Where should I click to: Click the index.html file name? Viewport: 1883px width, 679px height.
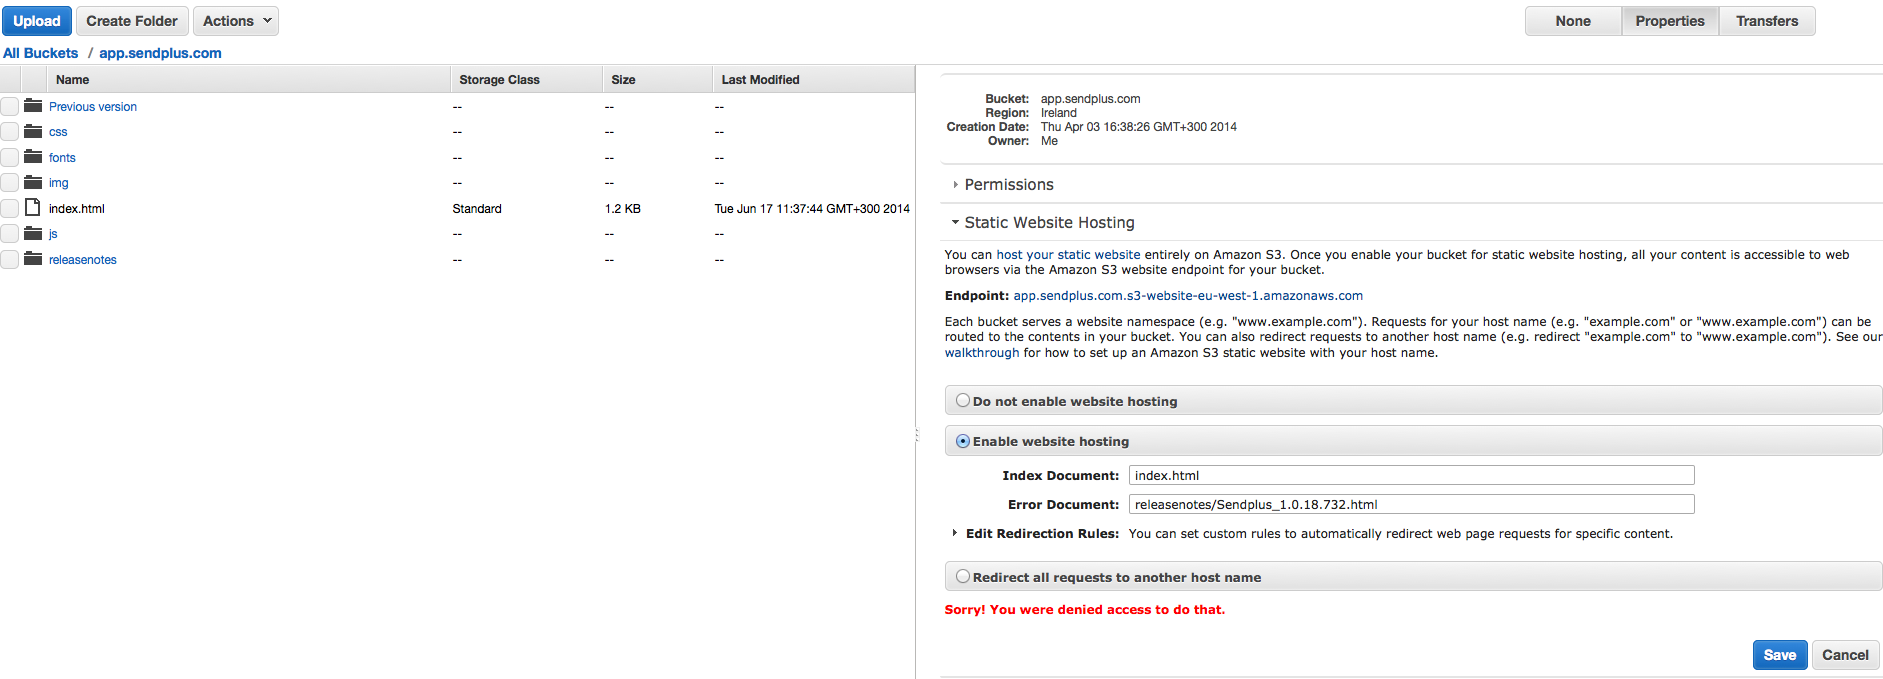77,209
